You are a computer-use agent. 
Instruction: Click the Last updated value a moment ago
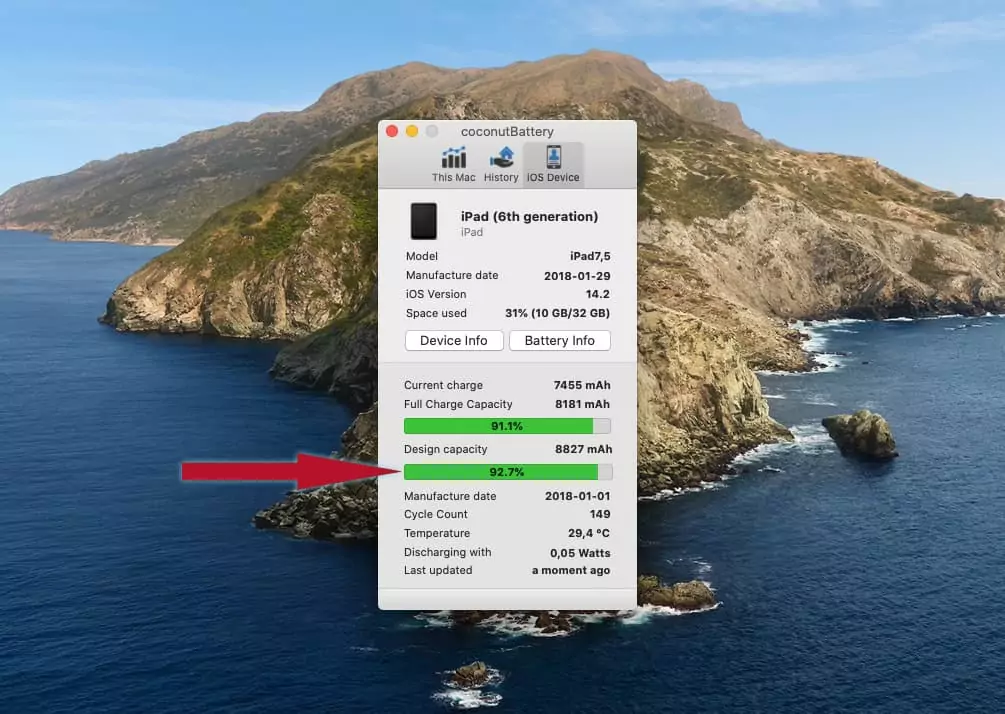571,570
